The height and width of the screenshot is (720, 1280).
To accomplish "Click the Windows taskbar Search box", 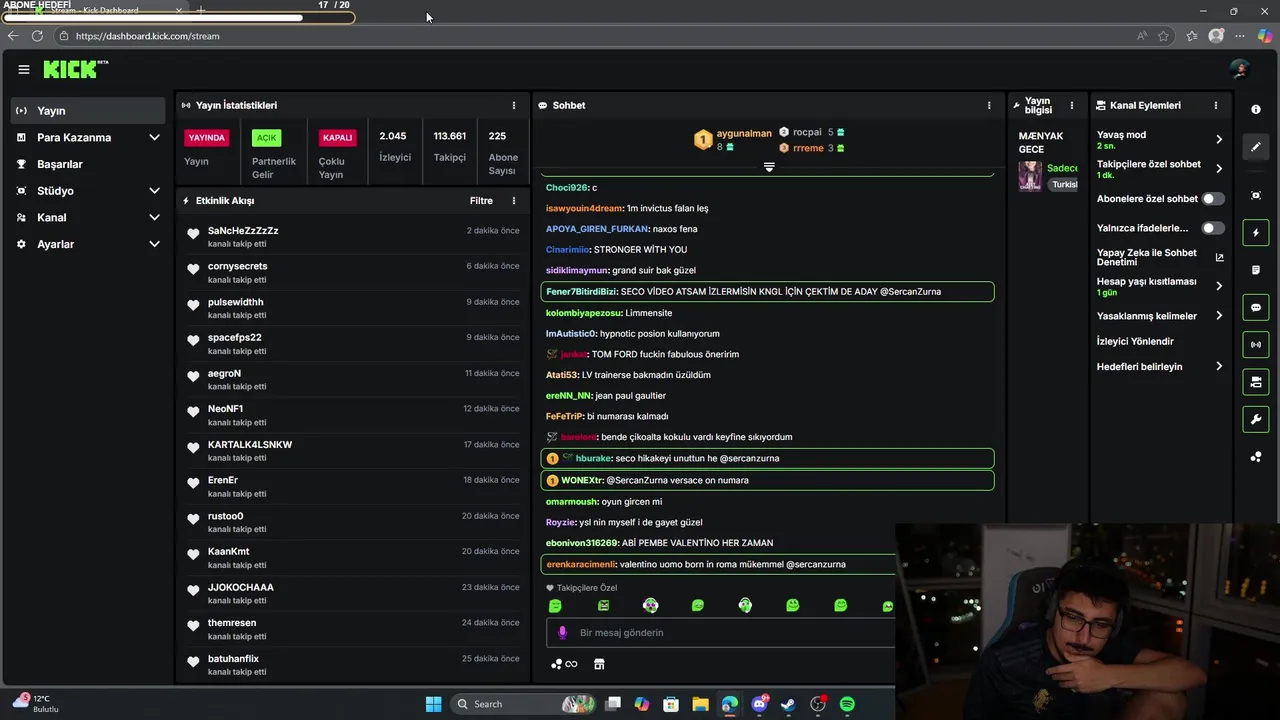I will click(525, 704).
